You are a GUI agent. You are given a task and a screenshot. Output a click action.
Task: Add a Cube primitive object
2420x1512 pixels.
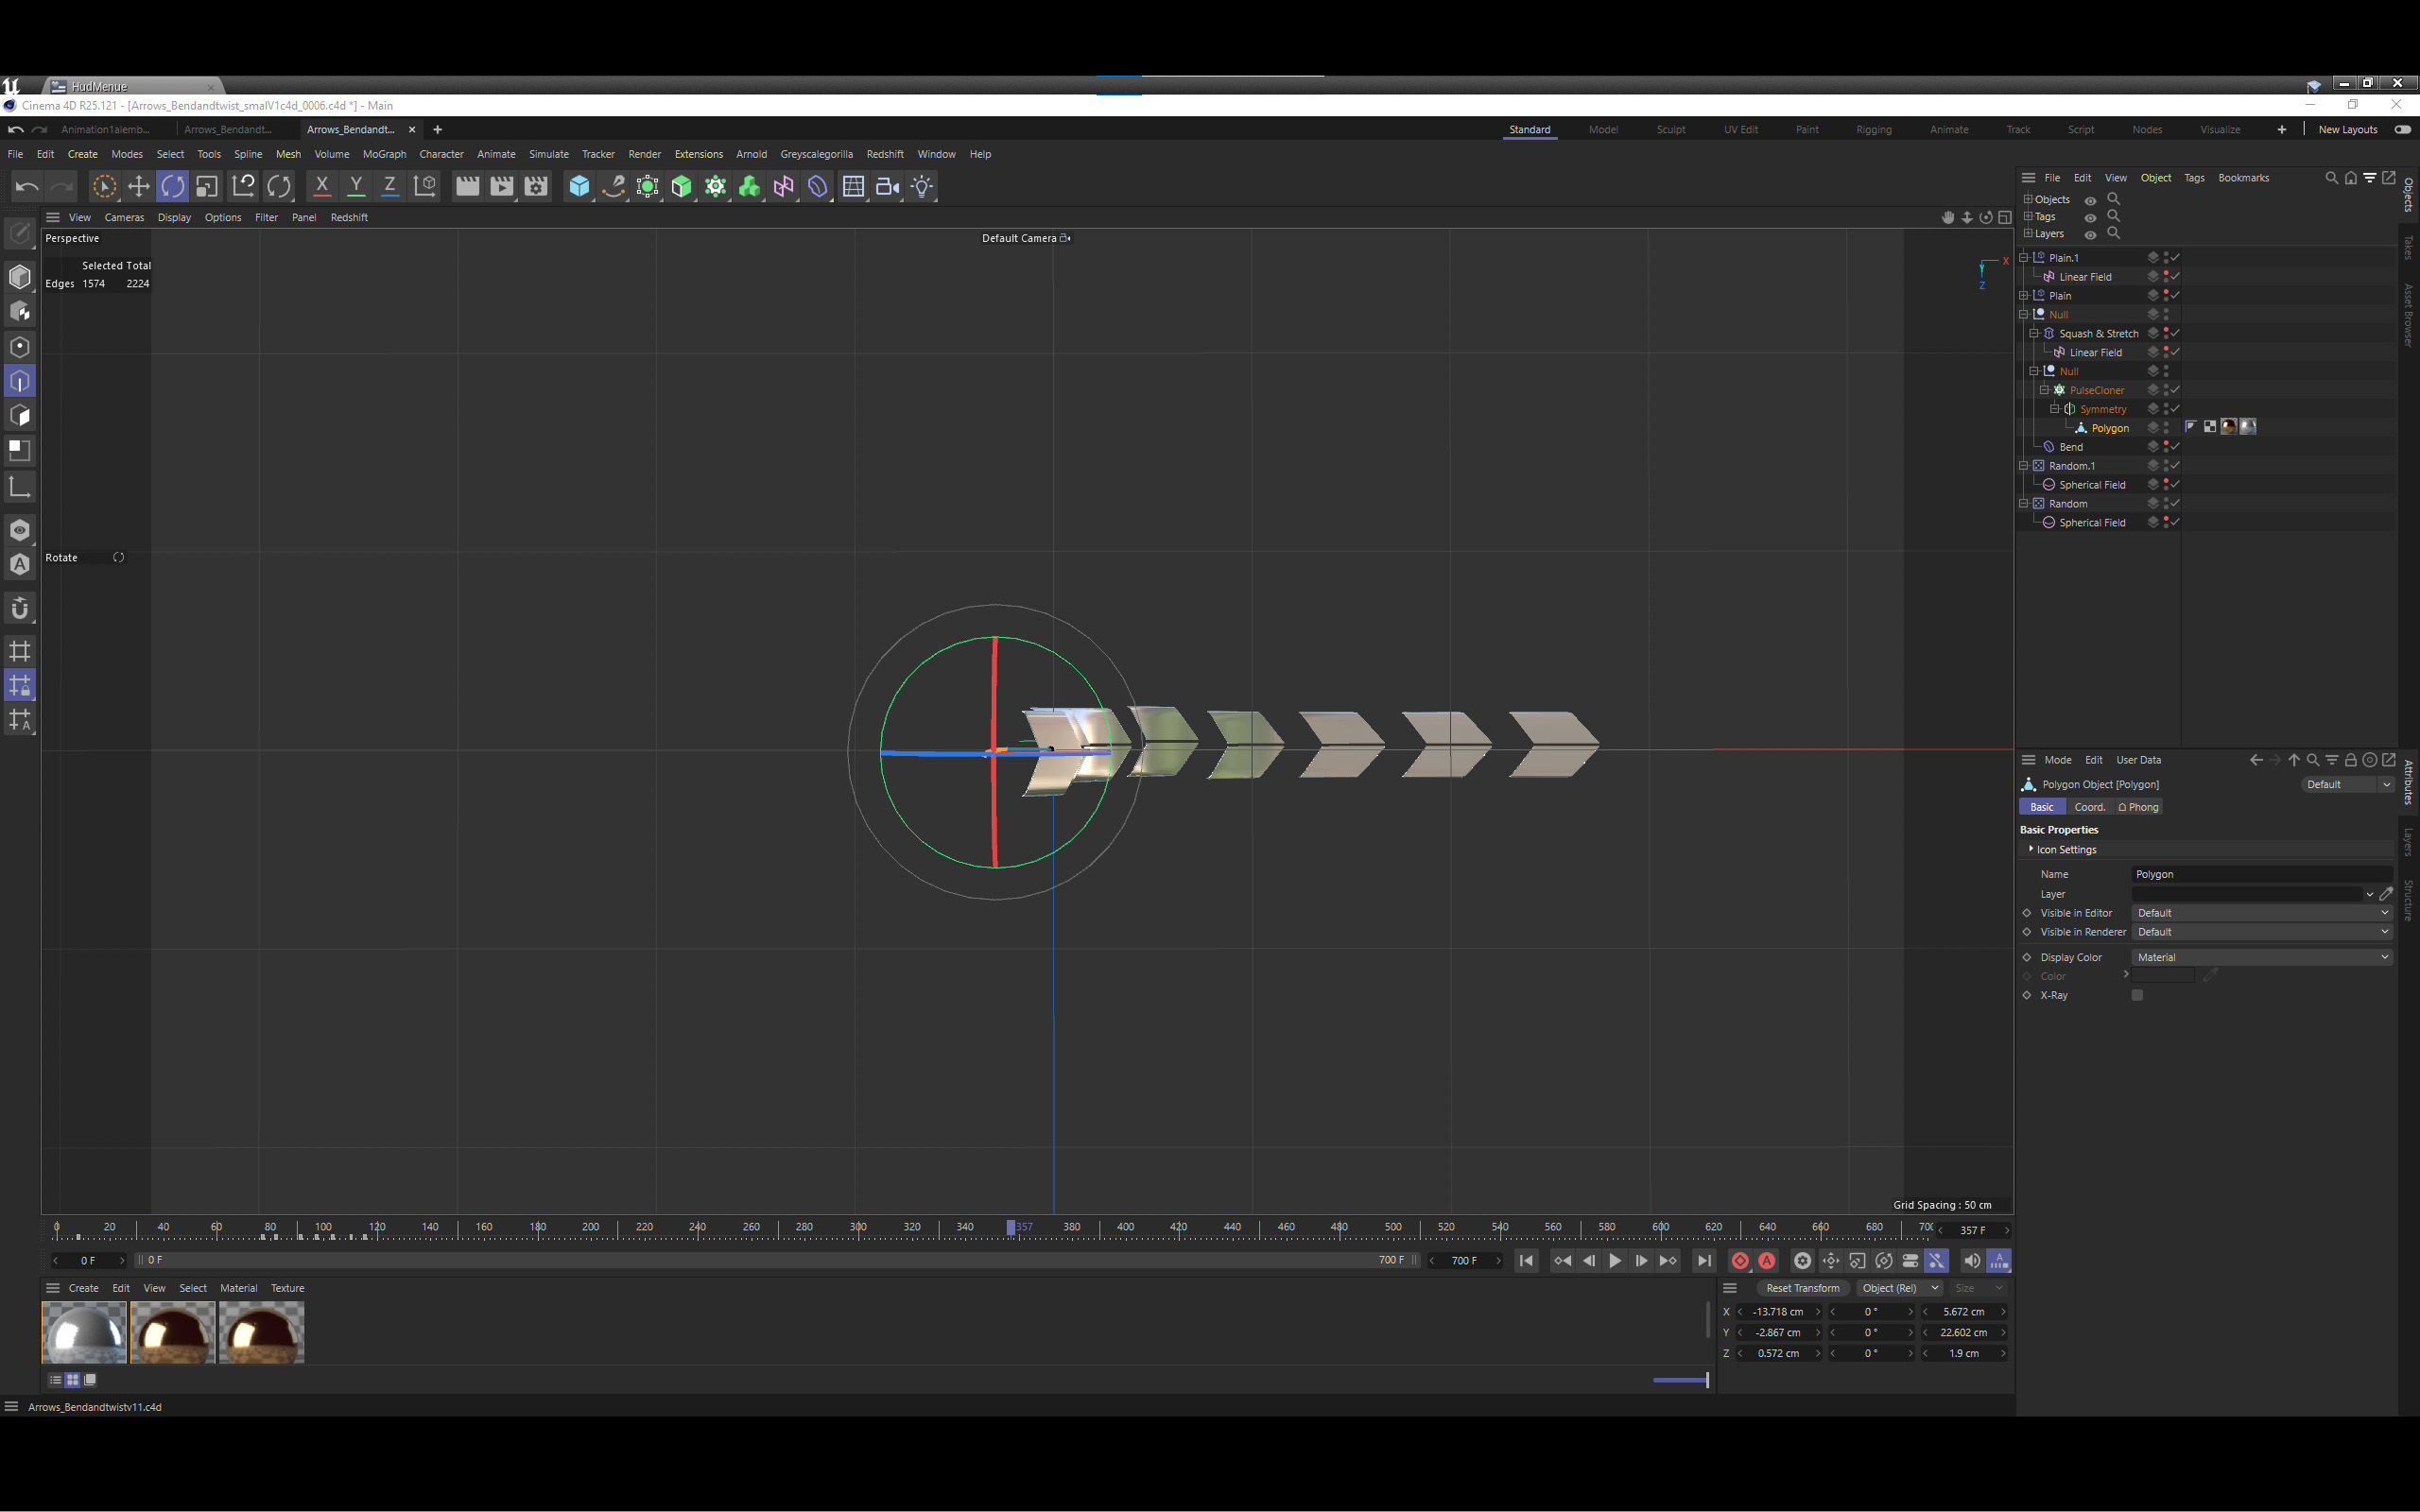(579, 186)
